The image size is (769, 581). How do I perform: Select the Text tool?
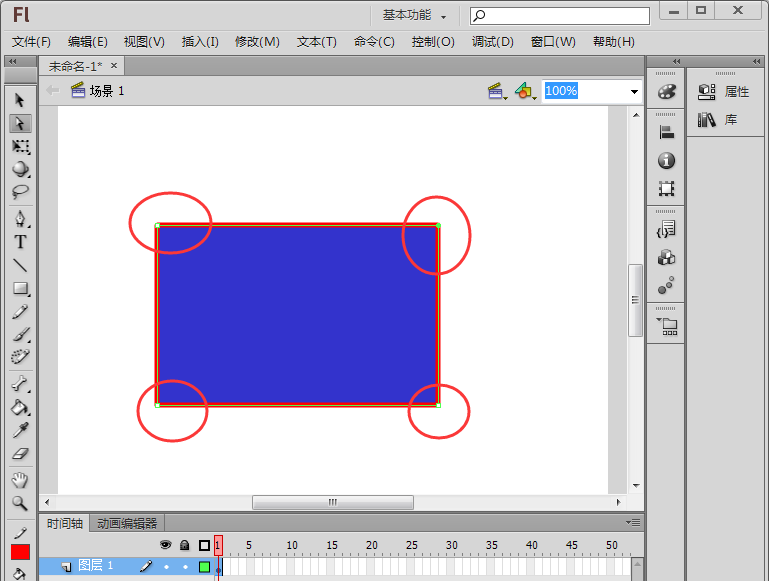pos(20,242)
